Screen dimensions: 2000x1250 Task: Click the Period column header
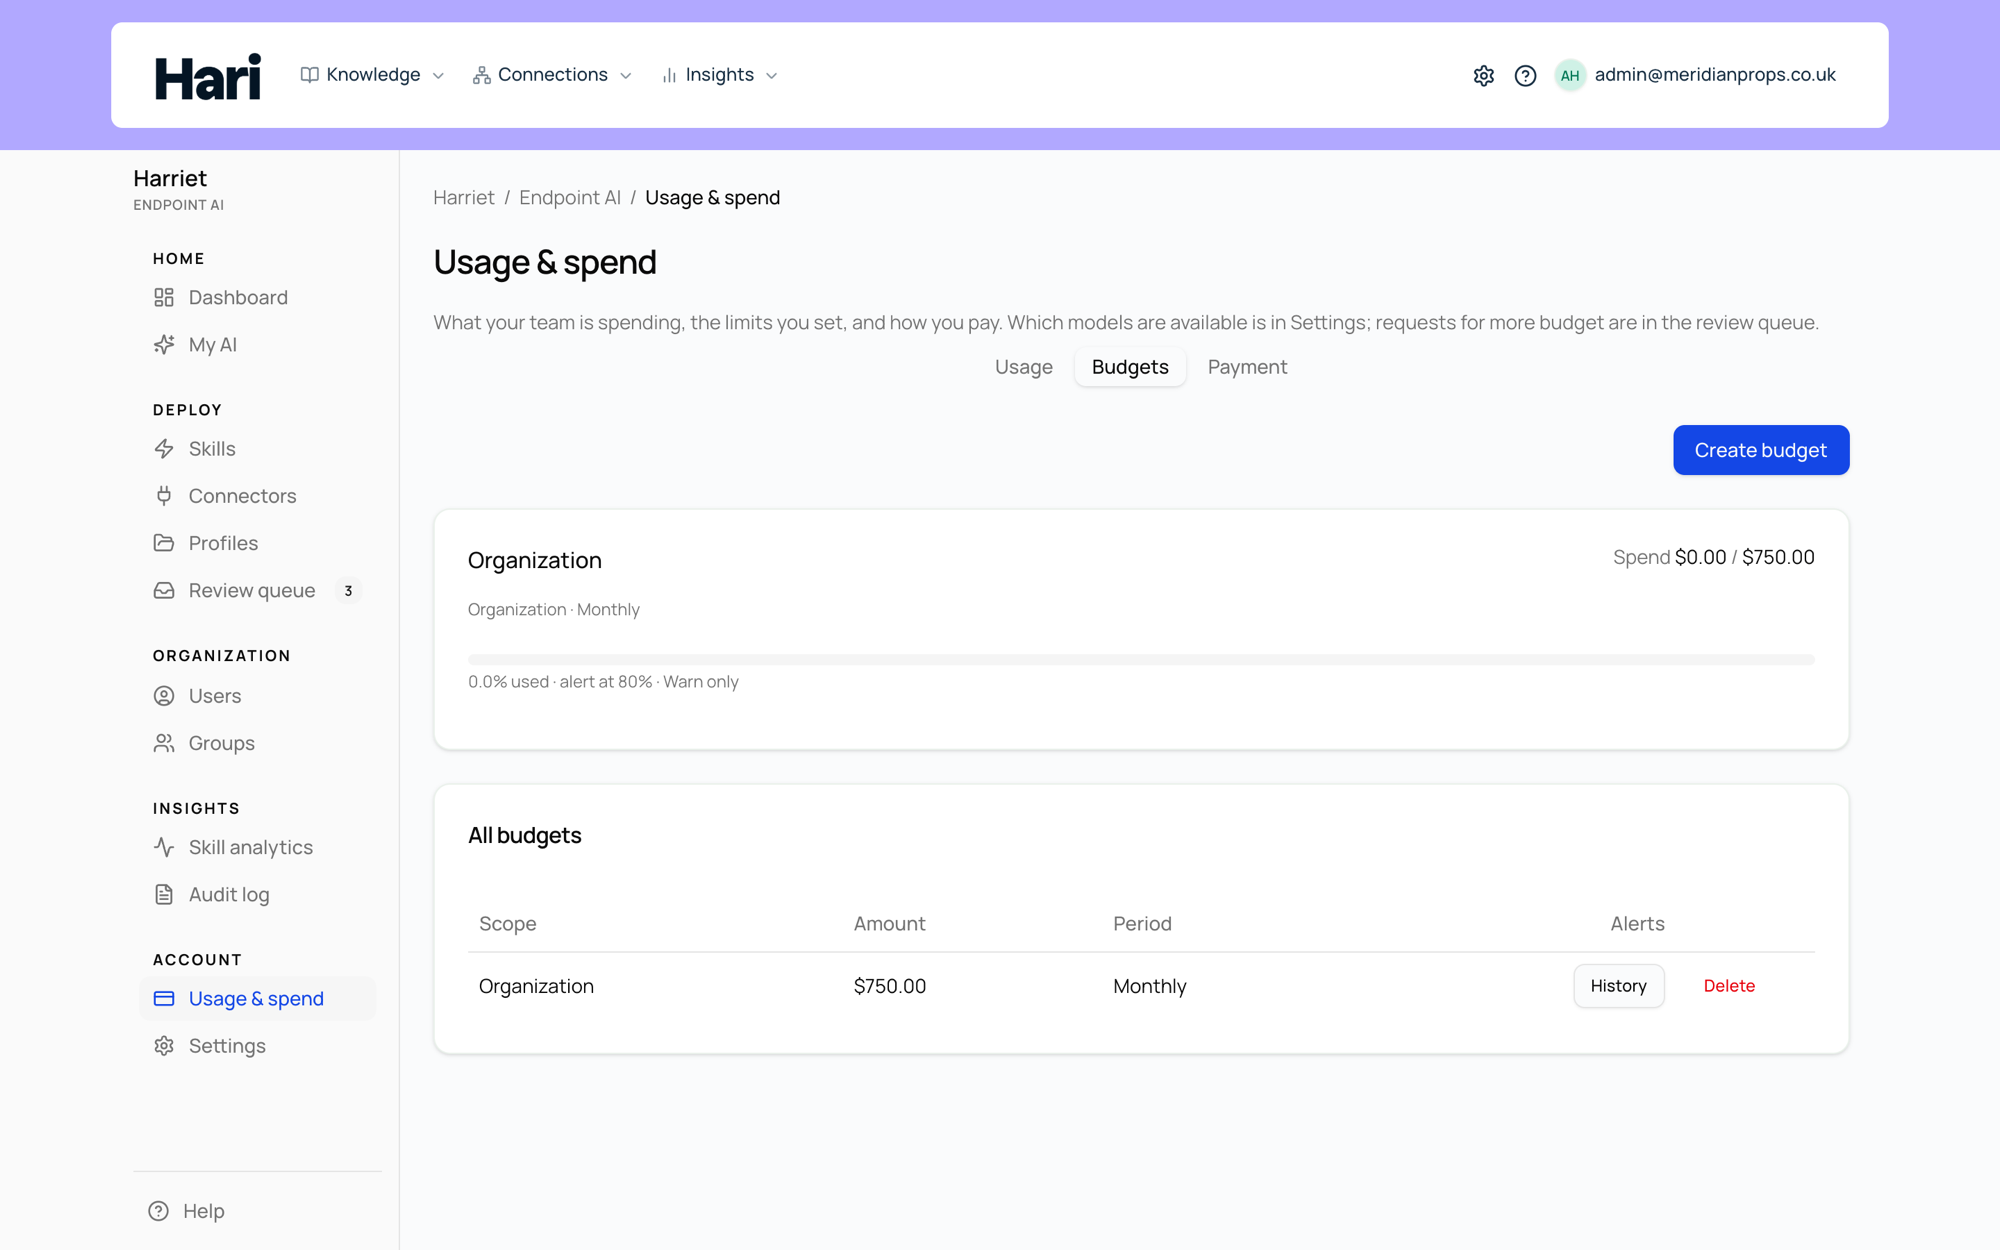coord(1142,923)
